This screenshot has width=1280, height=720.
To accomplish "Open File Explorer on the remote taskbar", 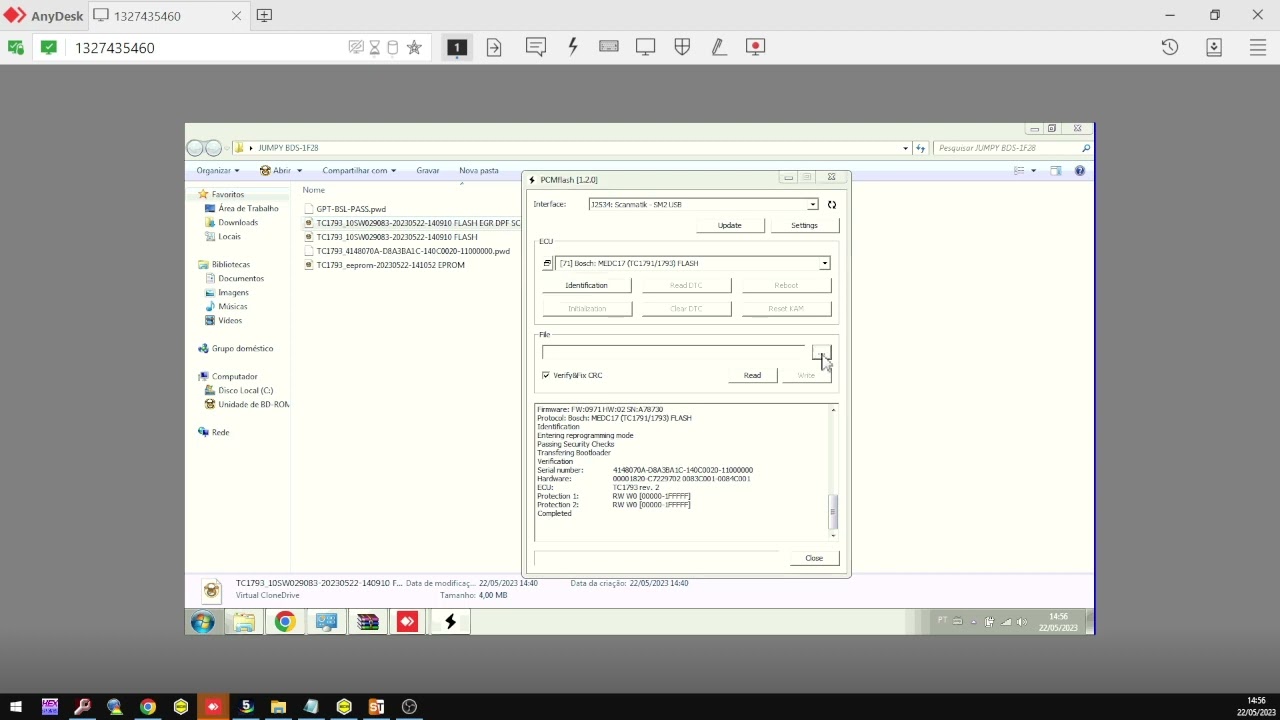I will tap(244, 622).
